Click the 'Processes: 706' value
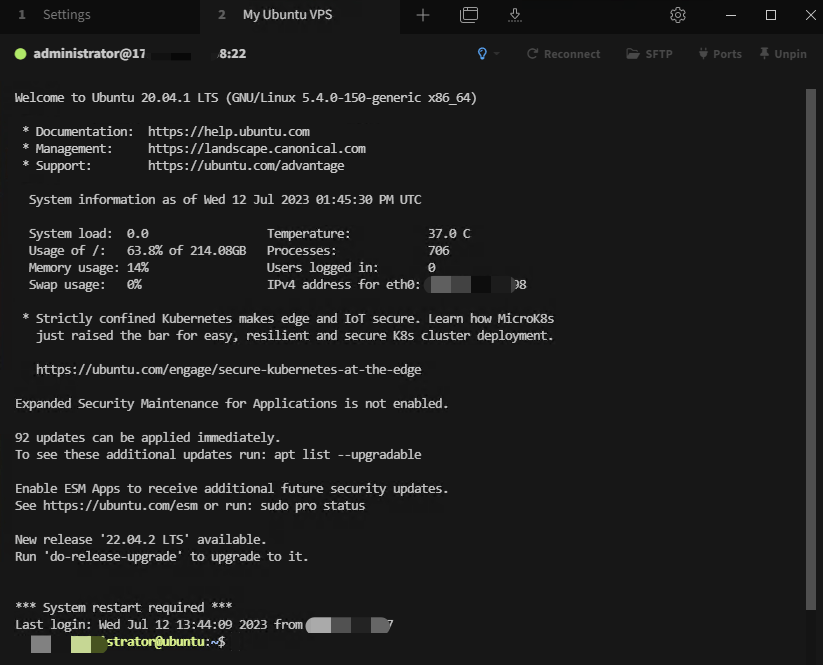823x665 pixels. pyautogui.click(x=439, y=250)
